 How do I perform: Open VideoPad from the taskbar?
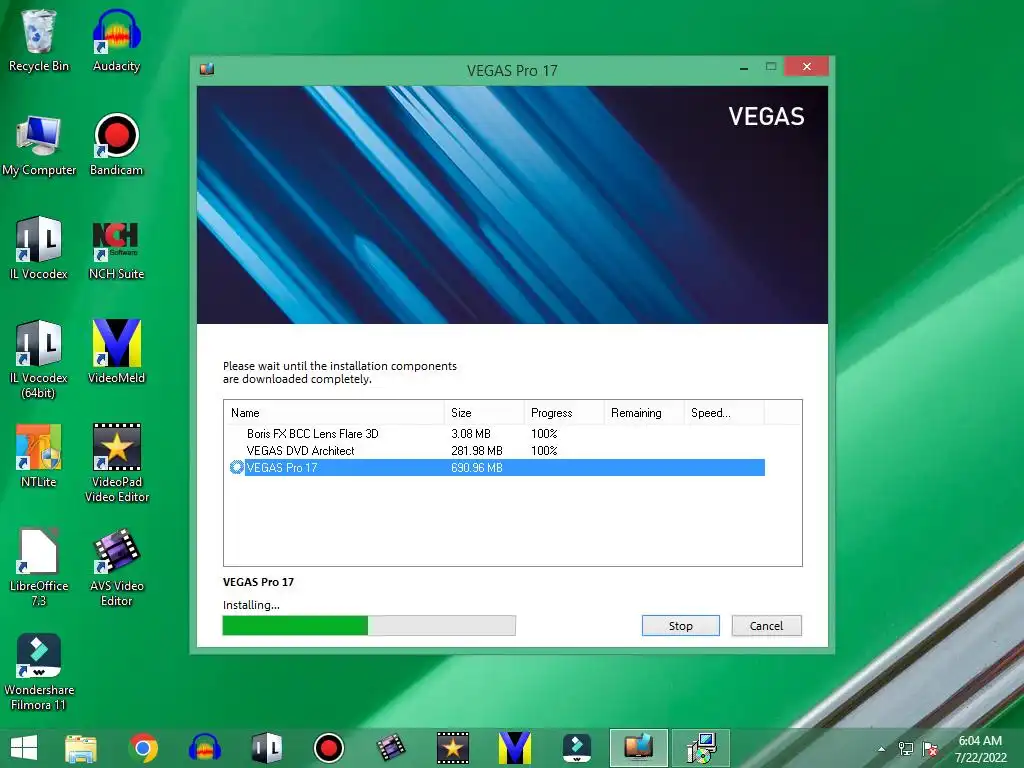[x=453, y=748]
